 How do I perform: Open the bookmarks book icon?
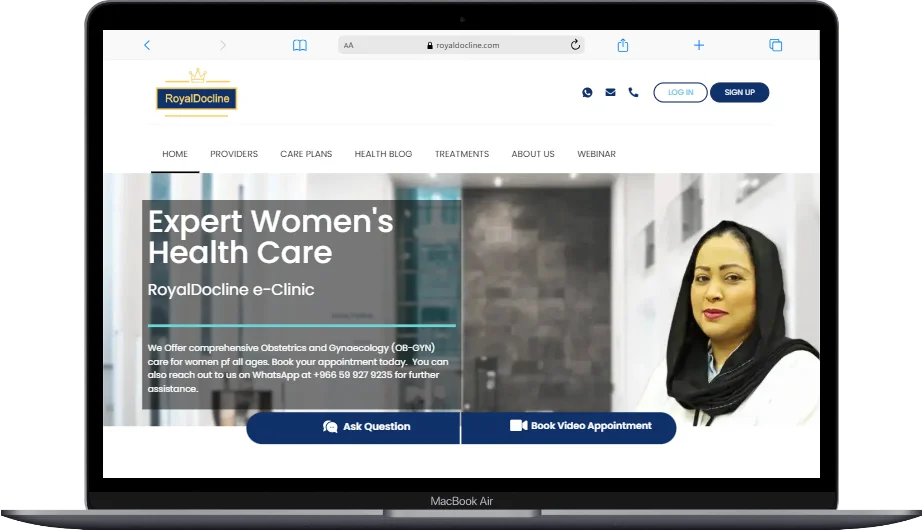pos(300,45)
